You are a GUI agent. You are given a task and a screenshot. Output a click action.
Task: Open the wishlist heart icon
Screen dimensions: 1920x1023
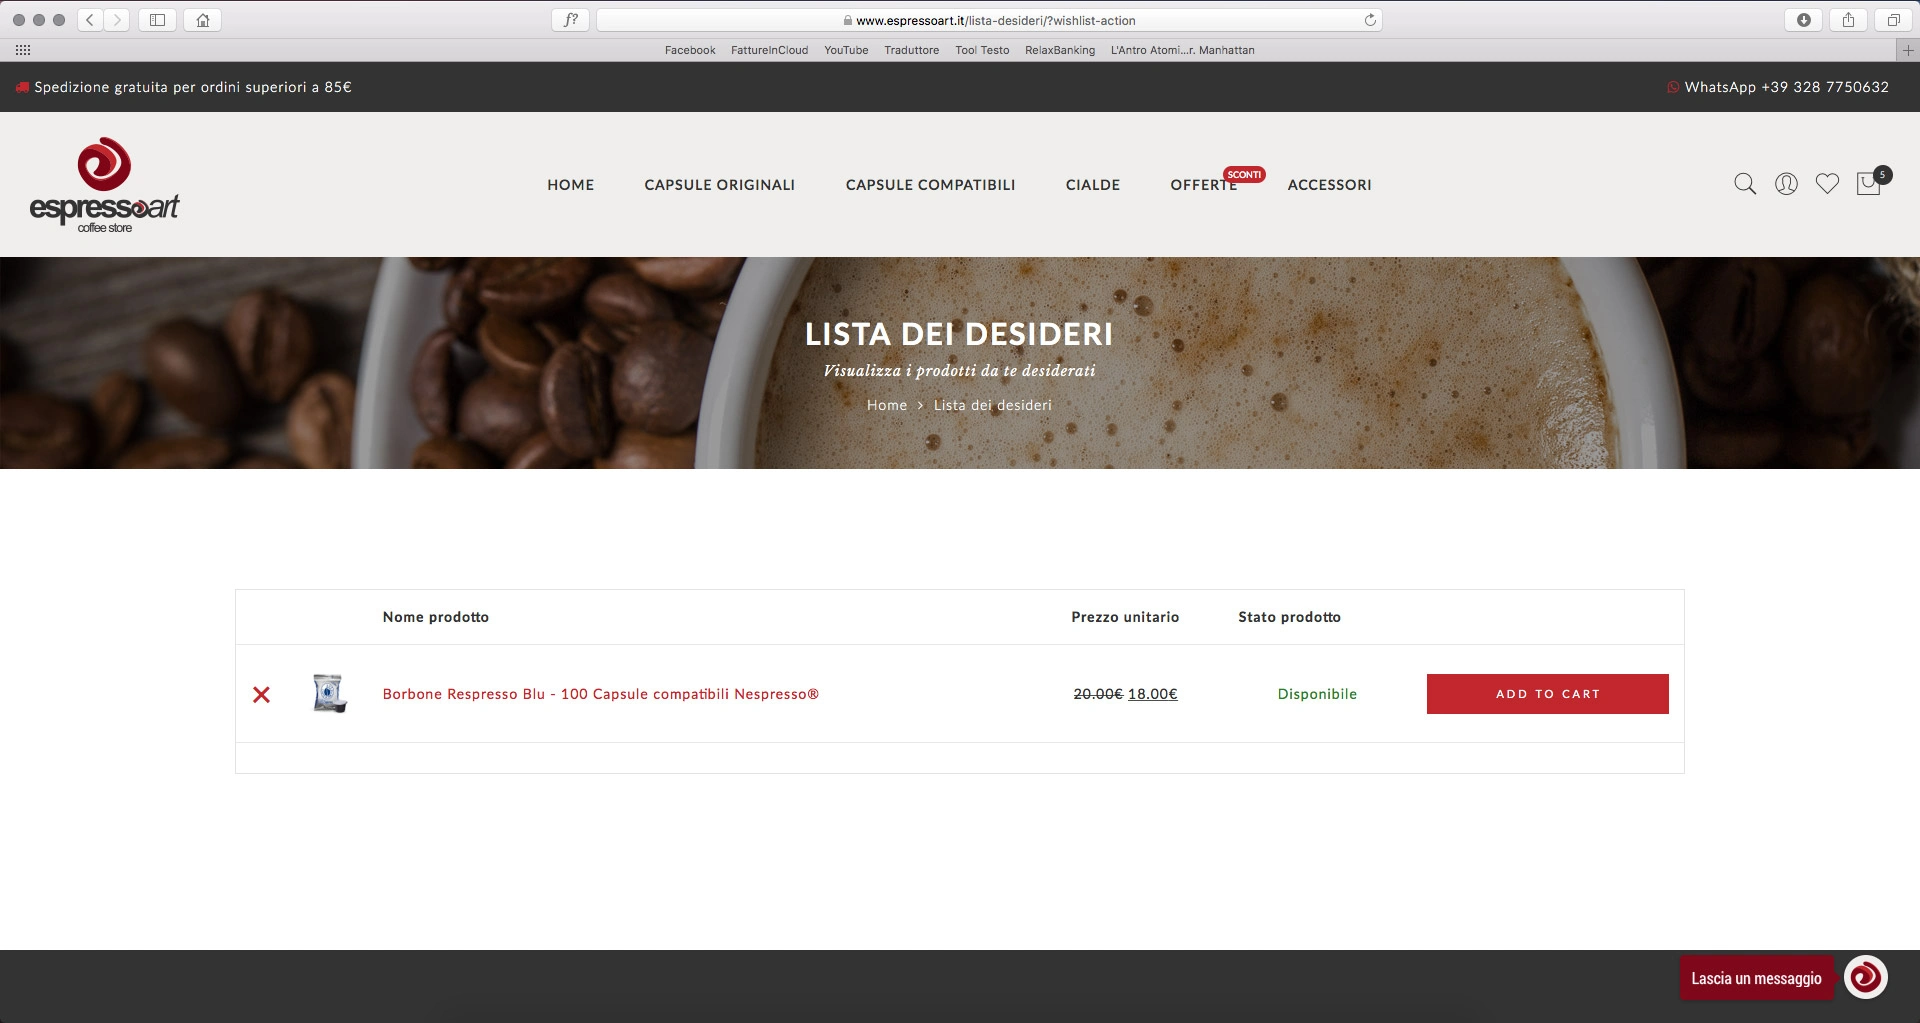(x=1827, y=184)
